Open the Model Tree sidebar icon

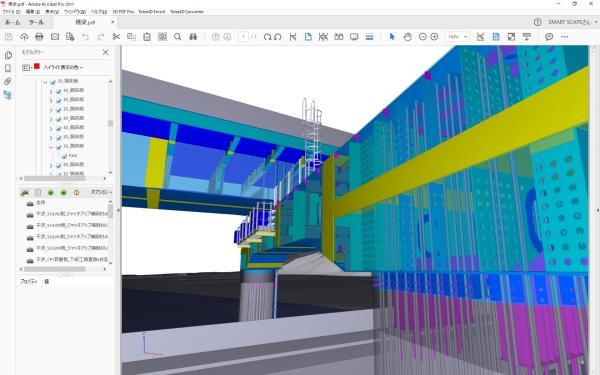pos(8,95)
